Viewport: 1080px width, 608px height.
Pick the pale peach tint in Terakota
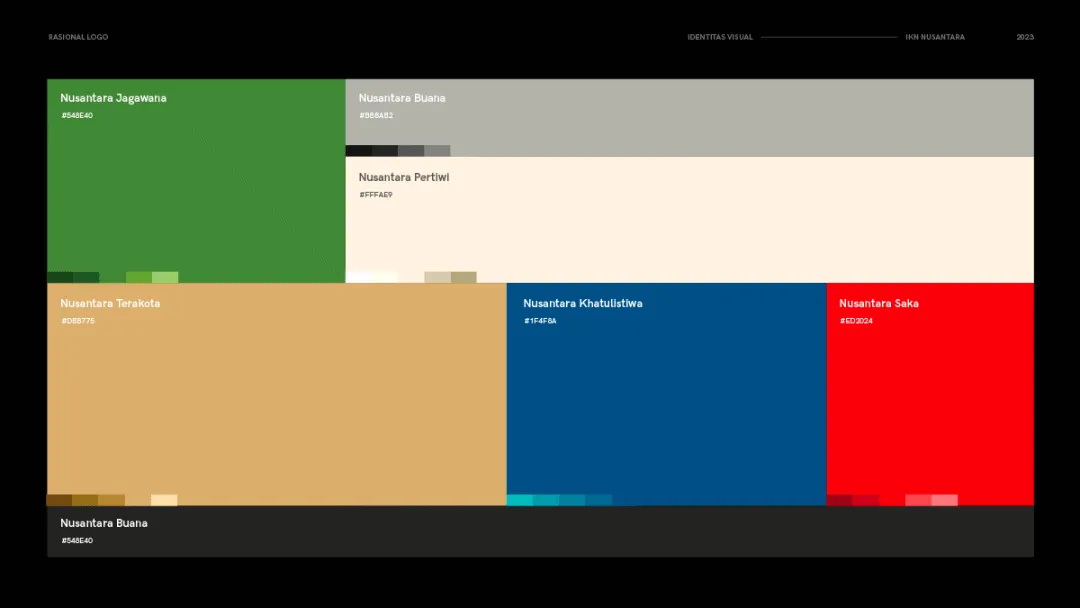click(164, 500)
